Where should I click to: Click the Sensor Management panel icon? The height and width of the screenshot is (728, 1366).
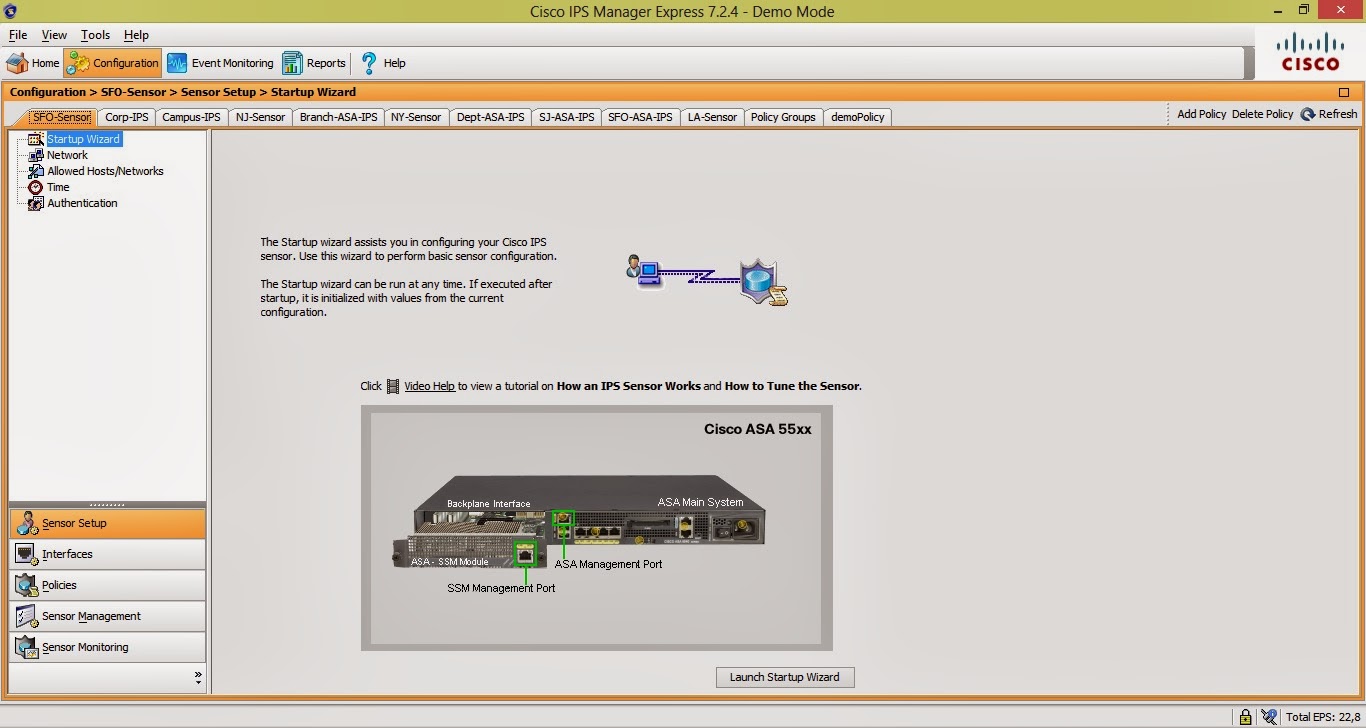27,616
